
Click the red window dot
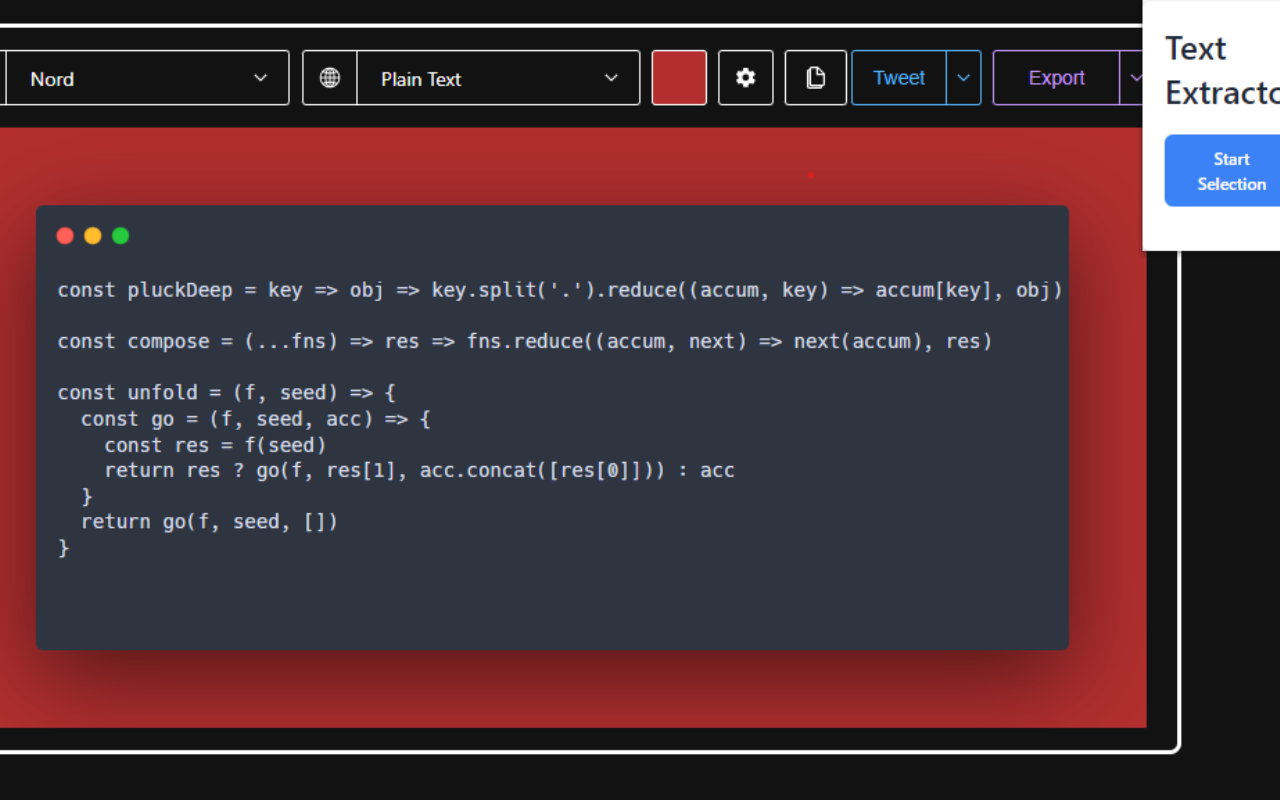pyautogui.click(x=65, y=236)
